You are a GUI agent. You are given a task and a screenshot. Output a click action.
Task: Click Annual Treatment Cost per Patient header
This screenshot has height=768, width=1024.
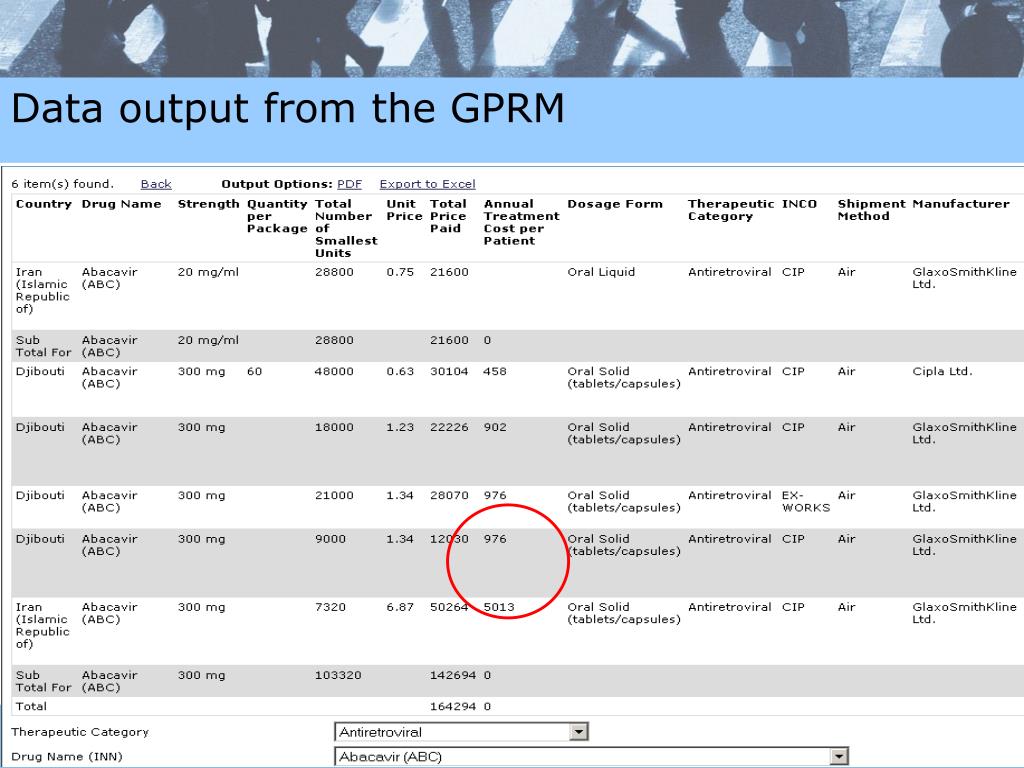point(521,222)
